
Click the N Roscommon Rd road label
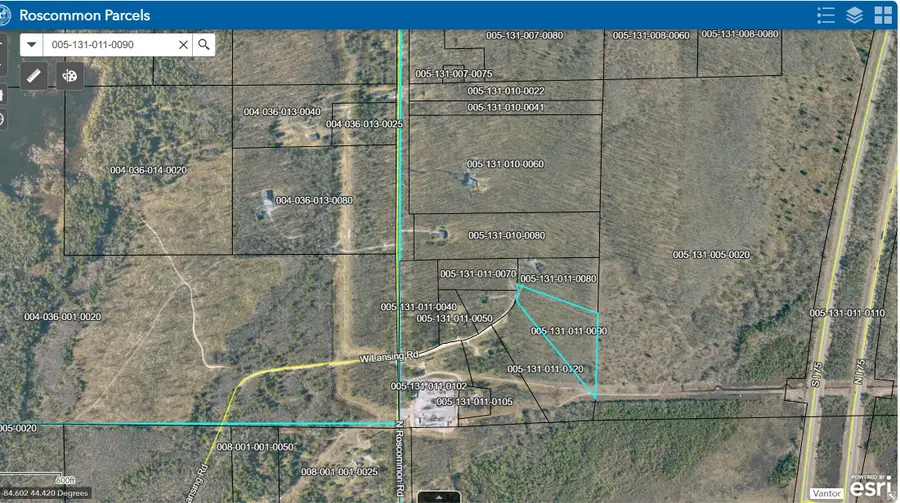pyautogui.click(x=399, y=458)
